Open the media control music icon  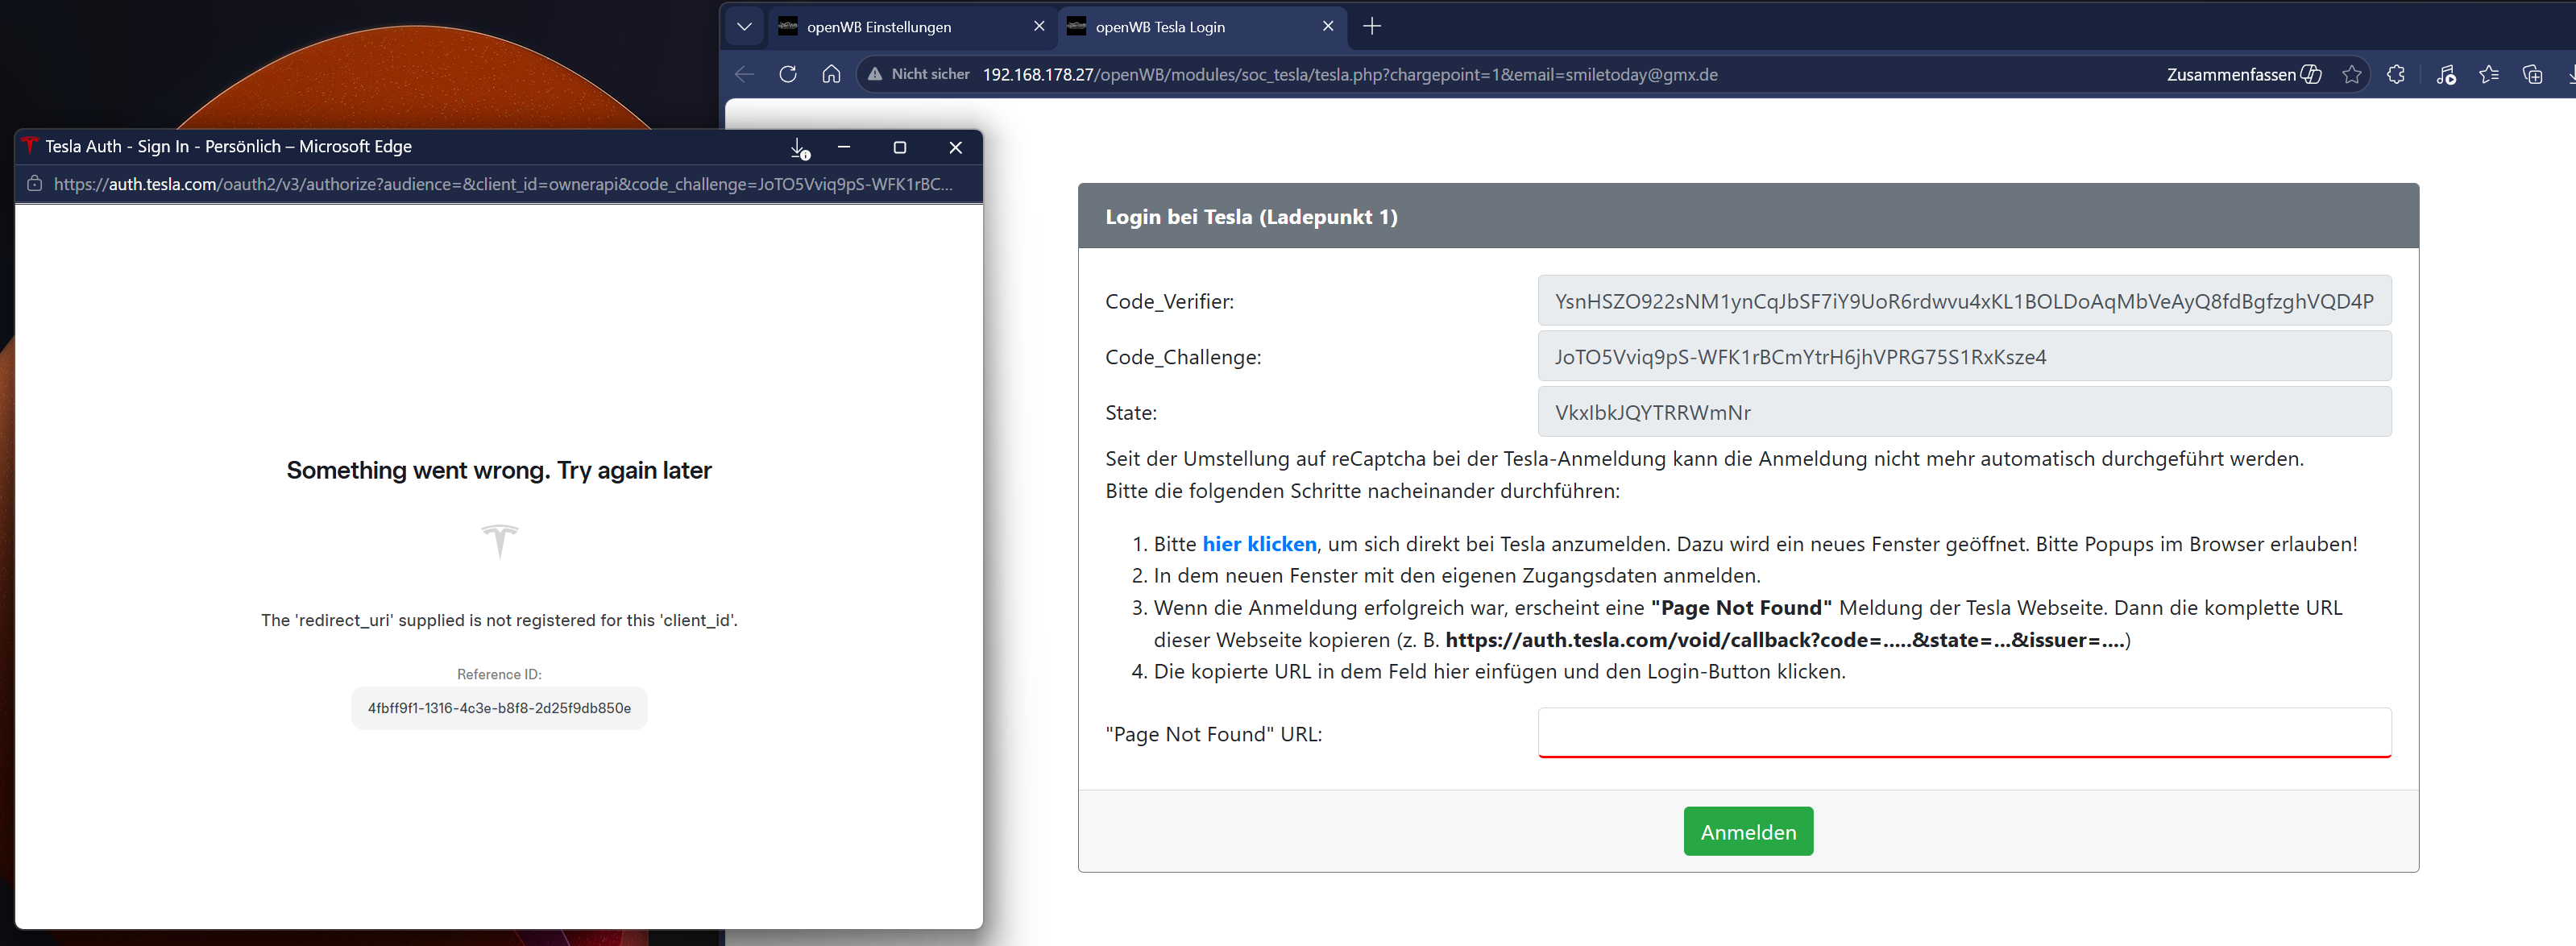2445,74
